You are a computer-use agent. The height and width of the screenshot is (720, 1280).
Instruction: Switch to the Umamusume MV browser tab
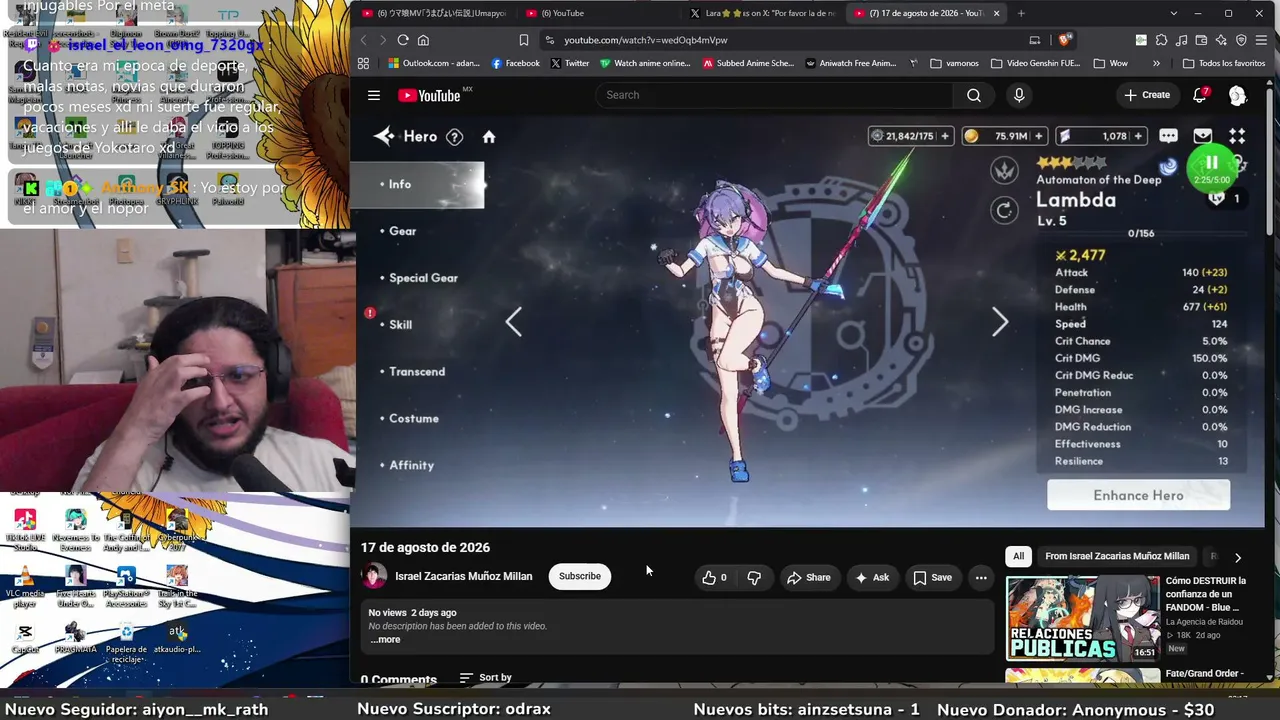(433, 13)
